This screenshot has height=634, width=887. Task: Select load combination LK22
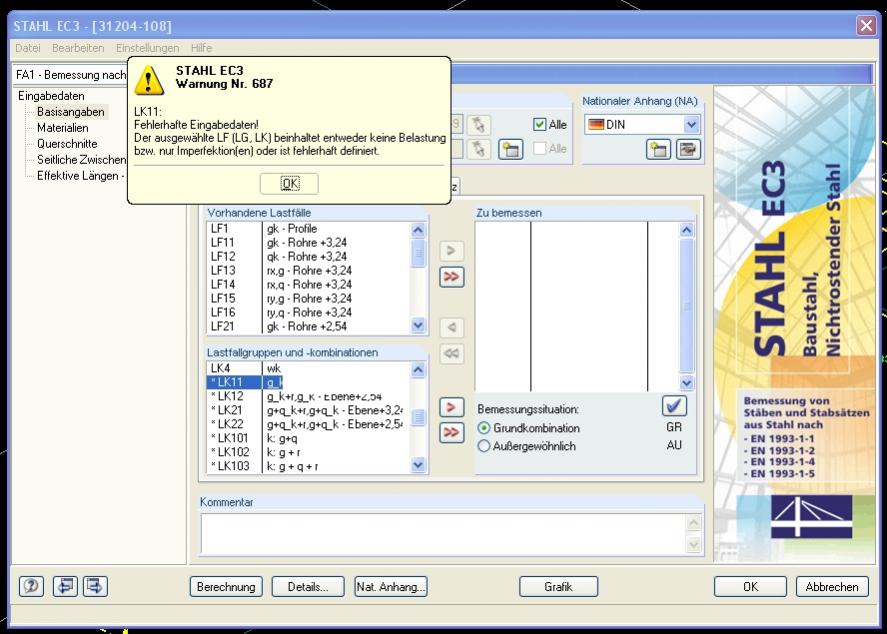(x=309, y=424)
